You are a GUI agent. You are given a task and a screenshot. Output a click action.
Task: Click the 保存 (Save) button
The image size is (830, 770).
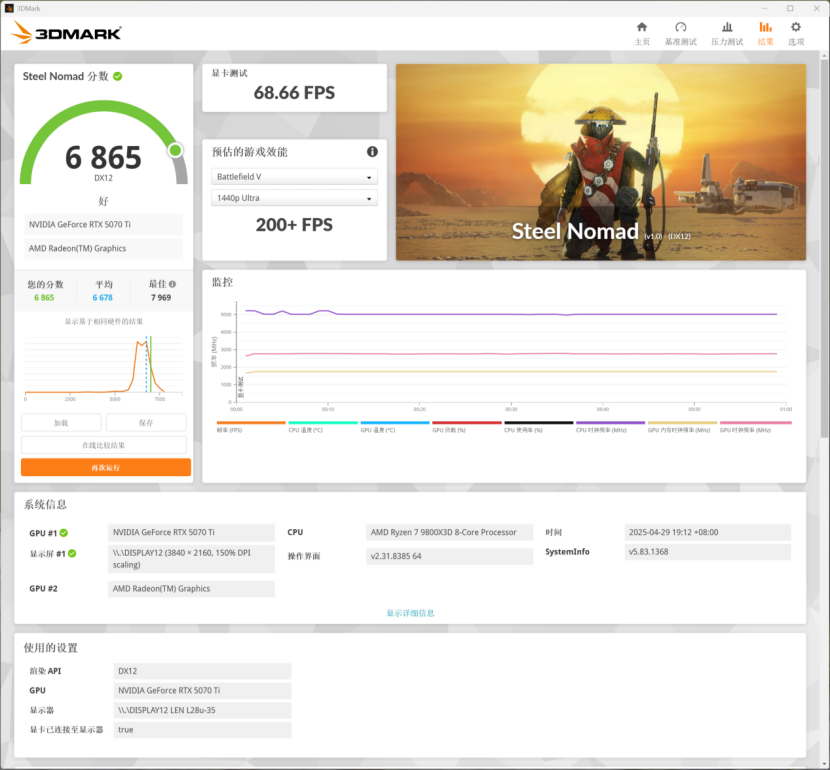click(146, 423)
